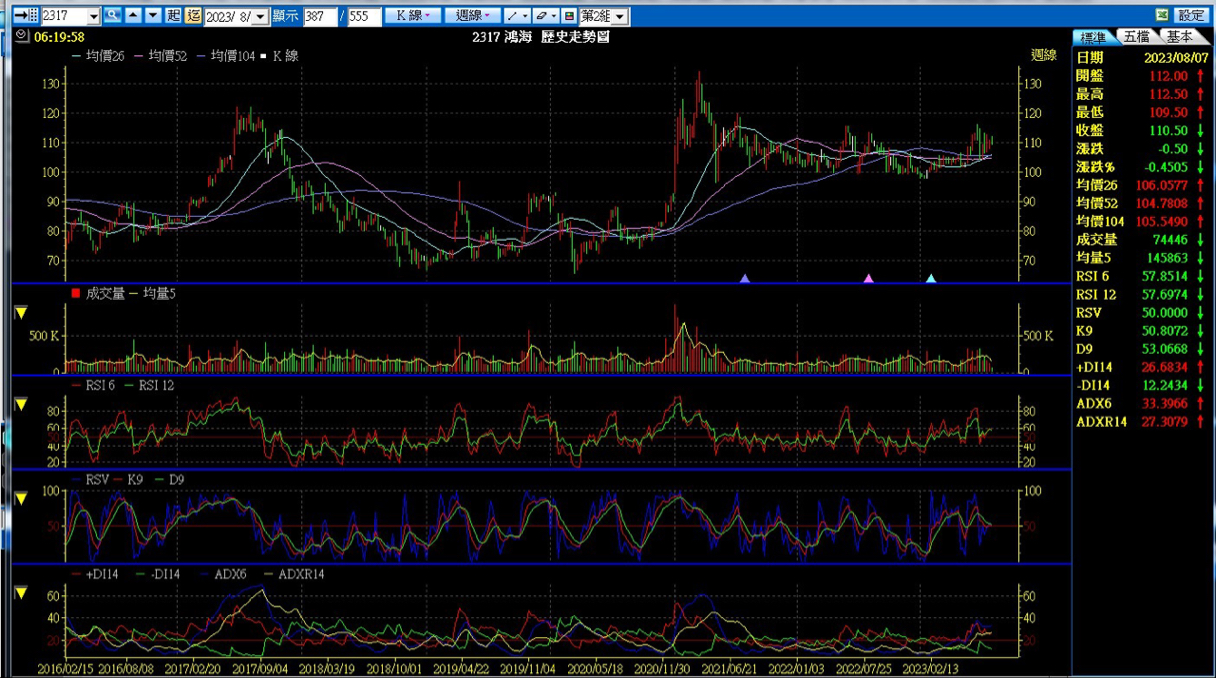Open the 2317 stock code dropdown
Image resolution: width=1216 pixels, height=678 pixels.
tap(94, 17)
